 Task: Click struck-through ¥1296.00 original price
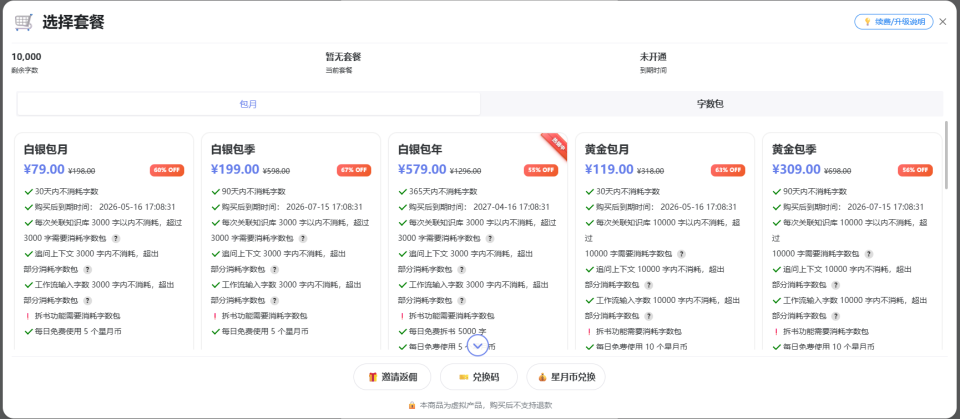point(466,172)
